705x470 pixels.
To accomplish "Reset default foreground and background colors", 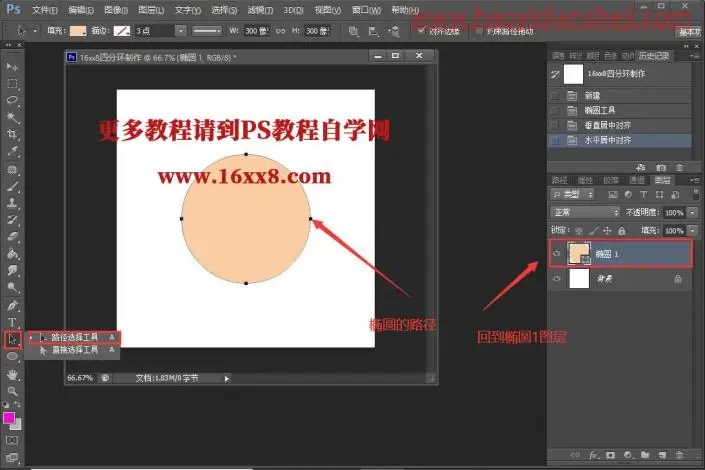I will coord(6,405).
